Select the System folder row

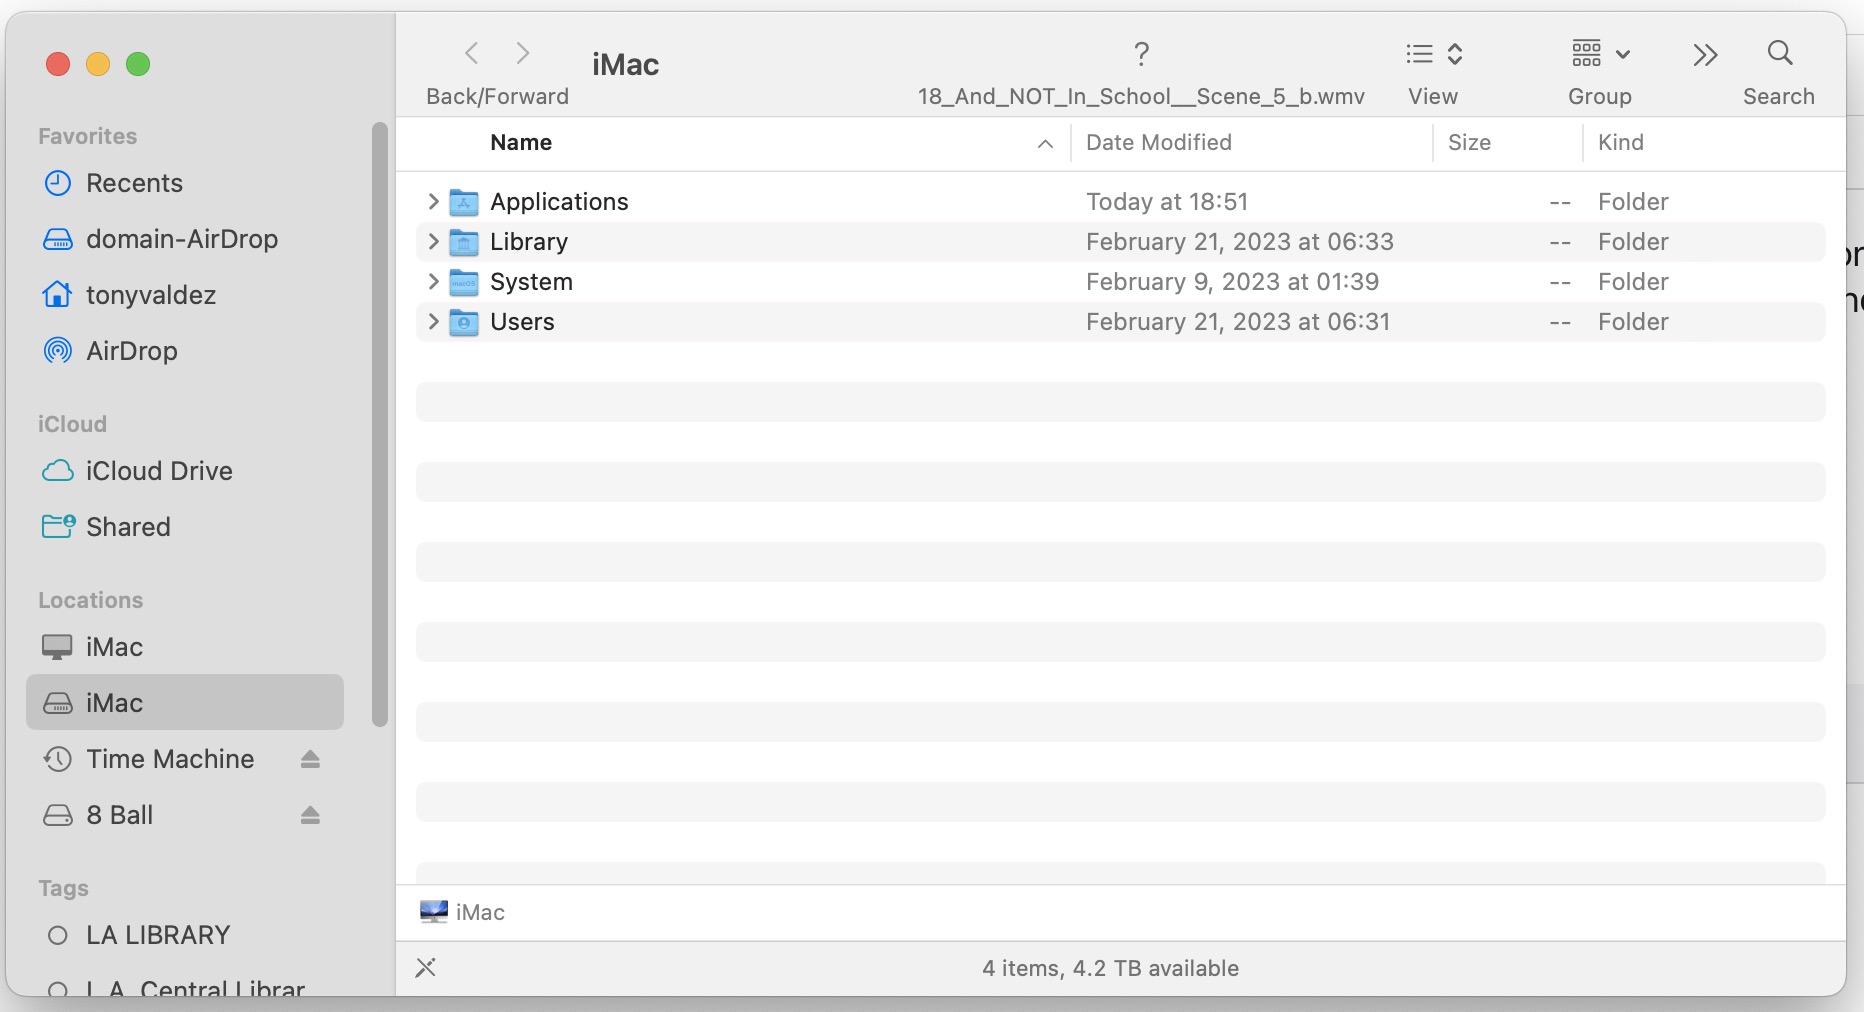(x=1120, y=281)
